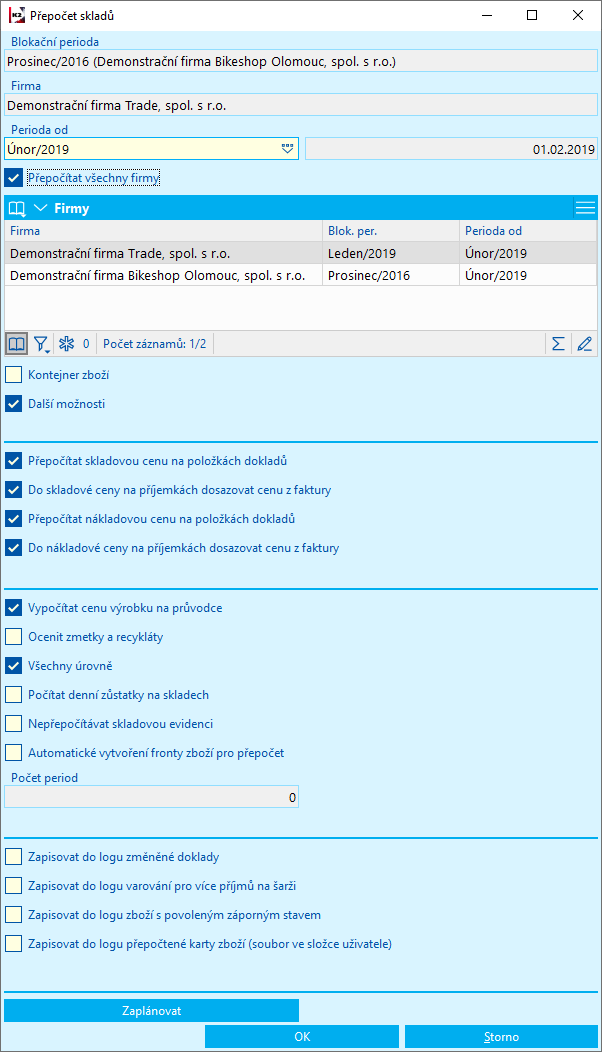Click the Blokační perioda field
602x1052 pixels.
(301, 62)
